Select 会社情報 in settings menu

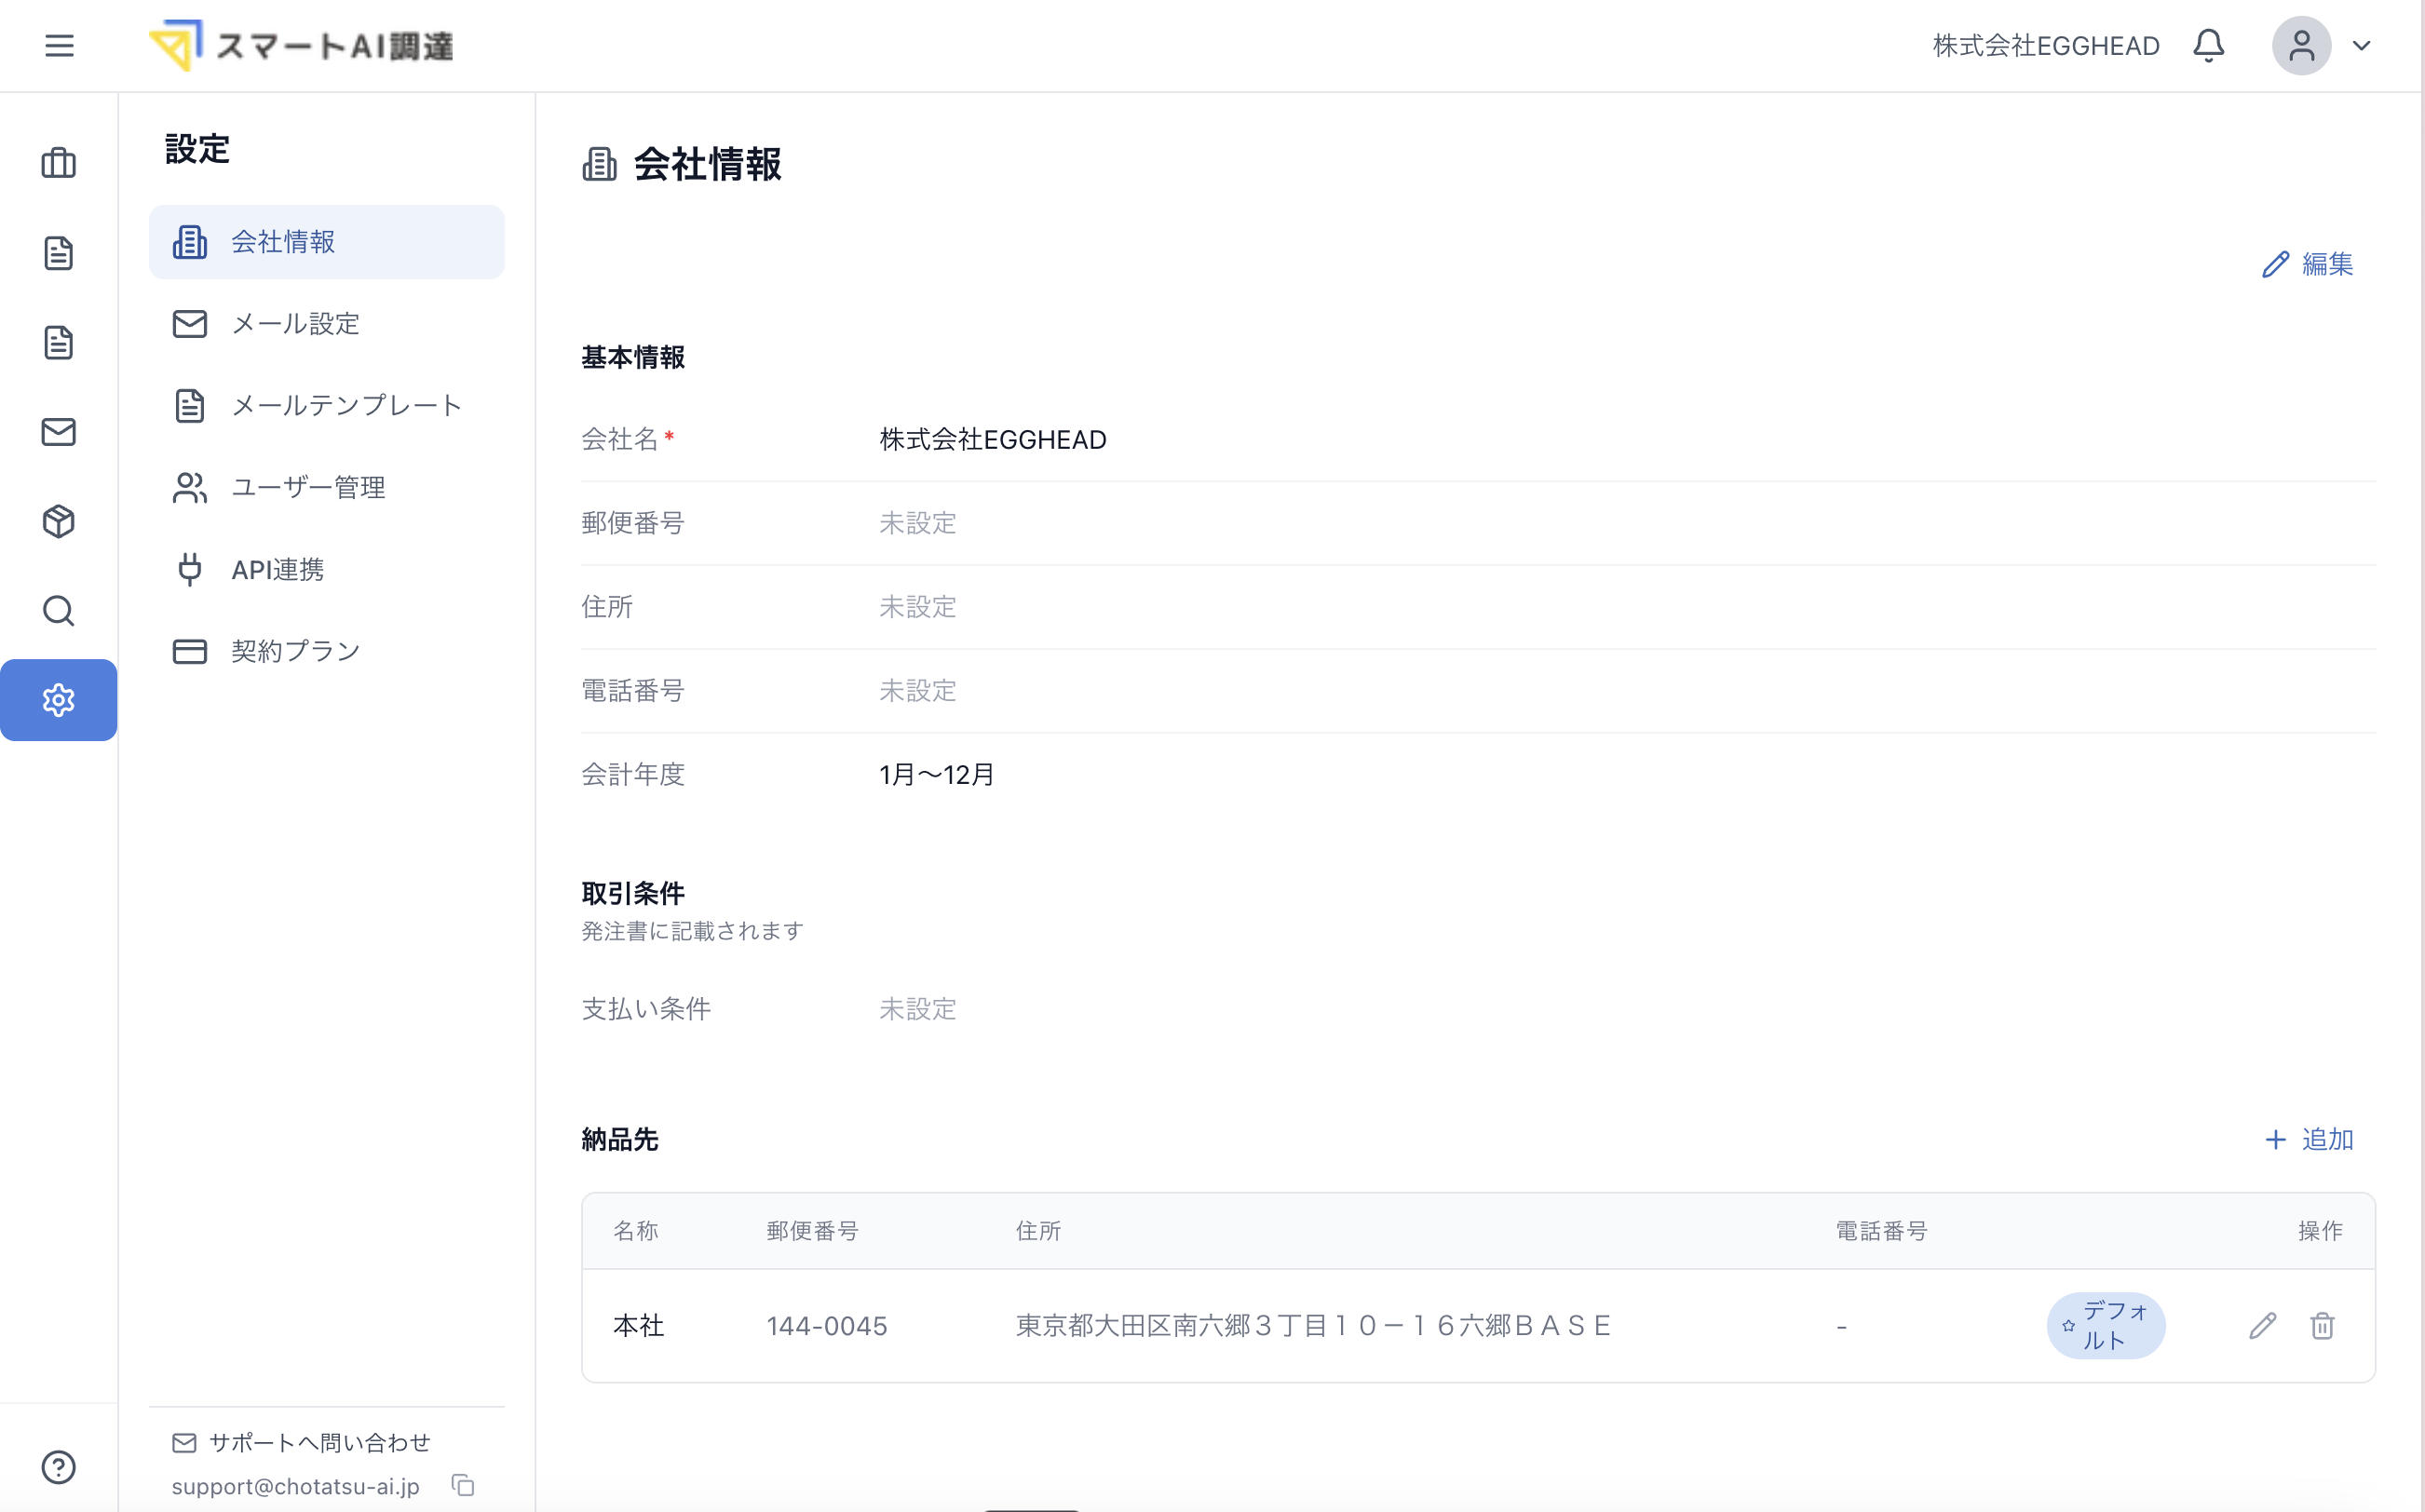pyautogui.click(x=327, y=242)
